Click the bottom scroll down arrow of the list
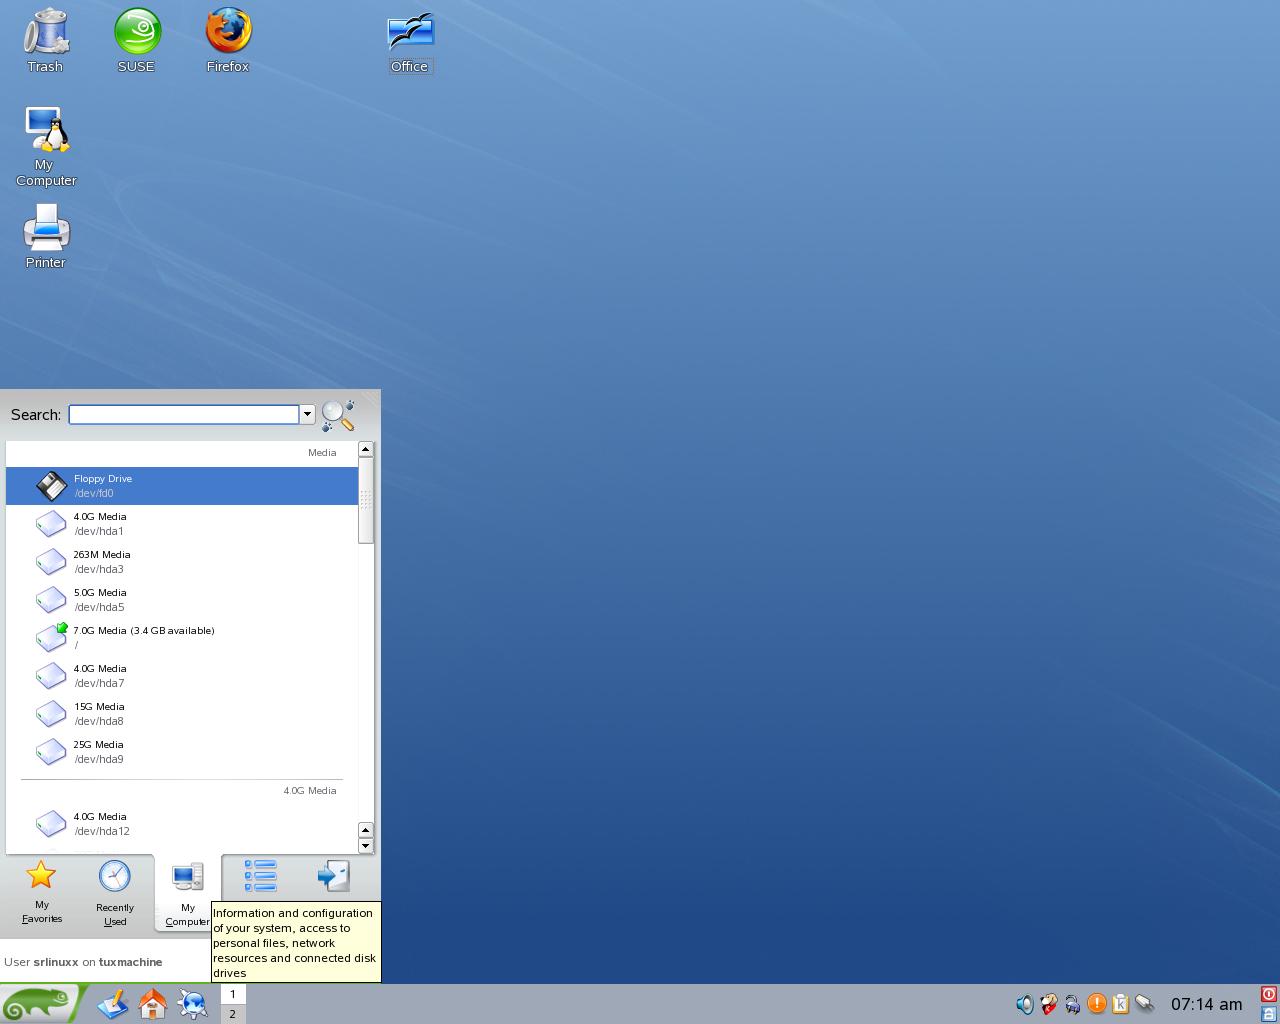 (366, 846)
